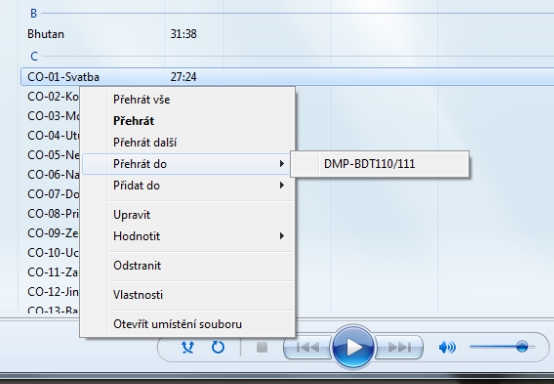Skip to next track button
Viewport: 554px width, 384px height.
(399, 348)
